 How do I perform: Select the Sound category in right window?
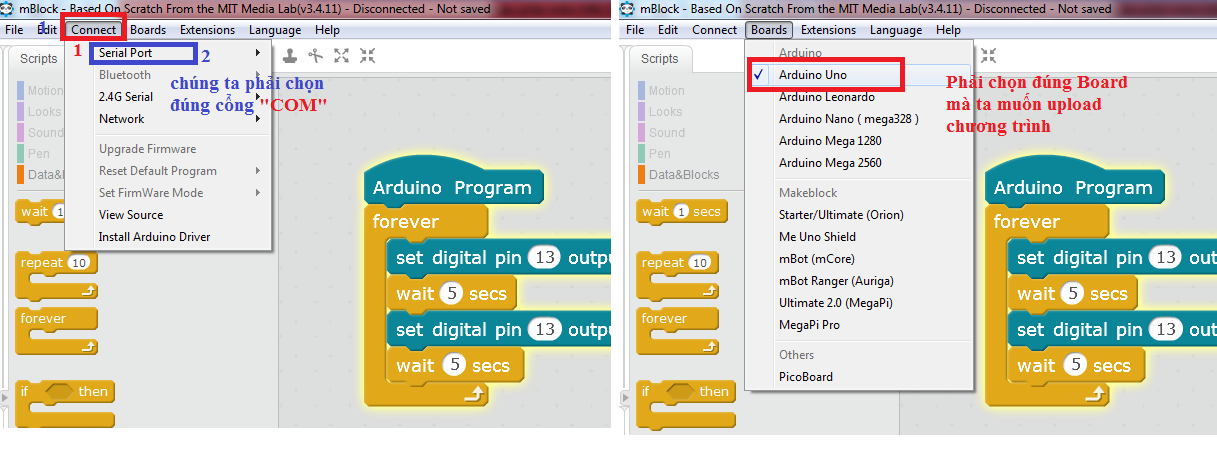point(666,133)
